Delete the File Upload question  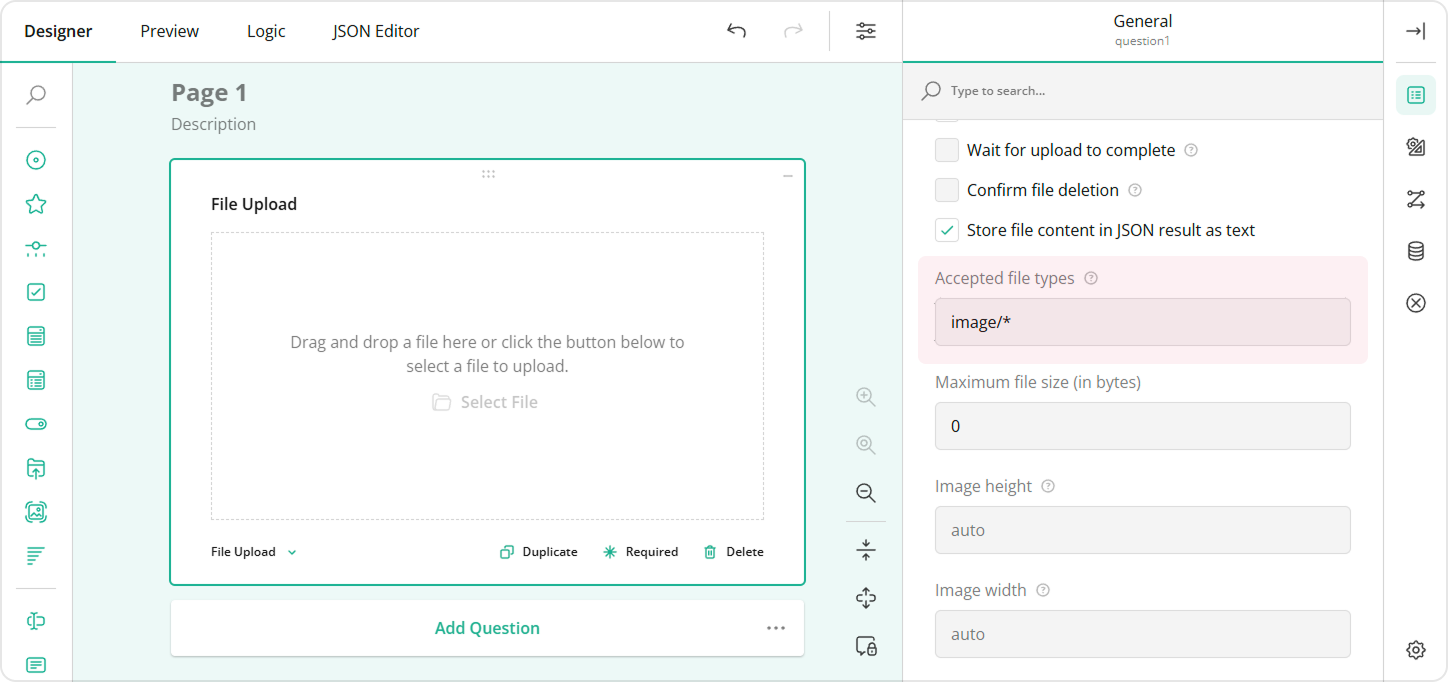tap(733, 551)
